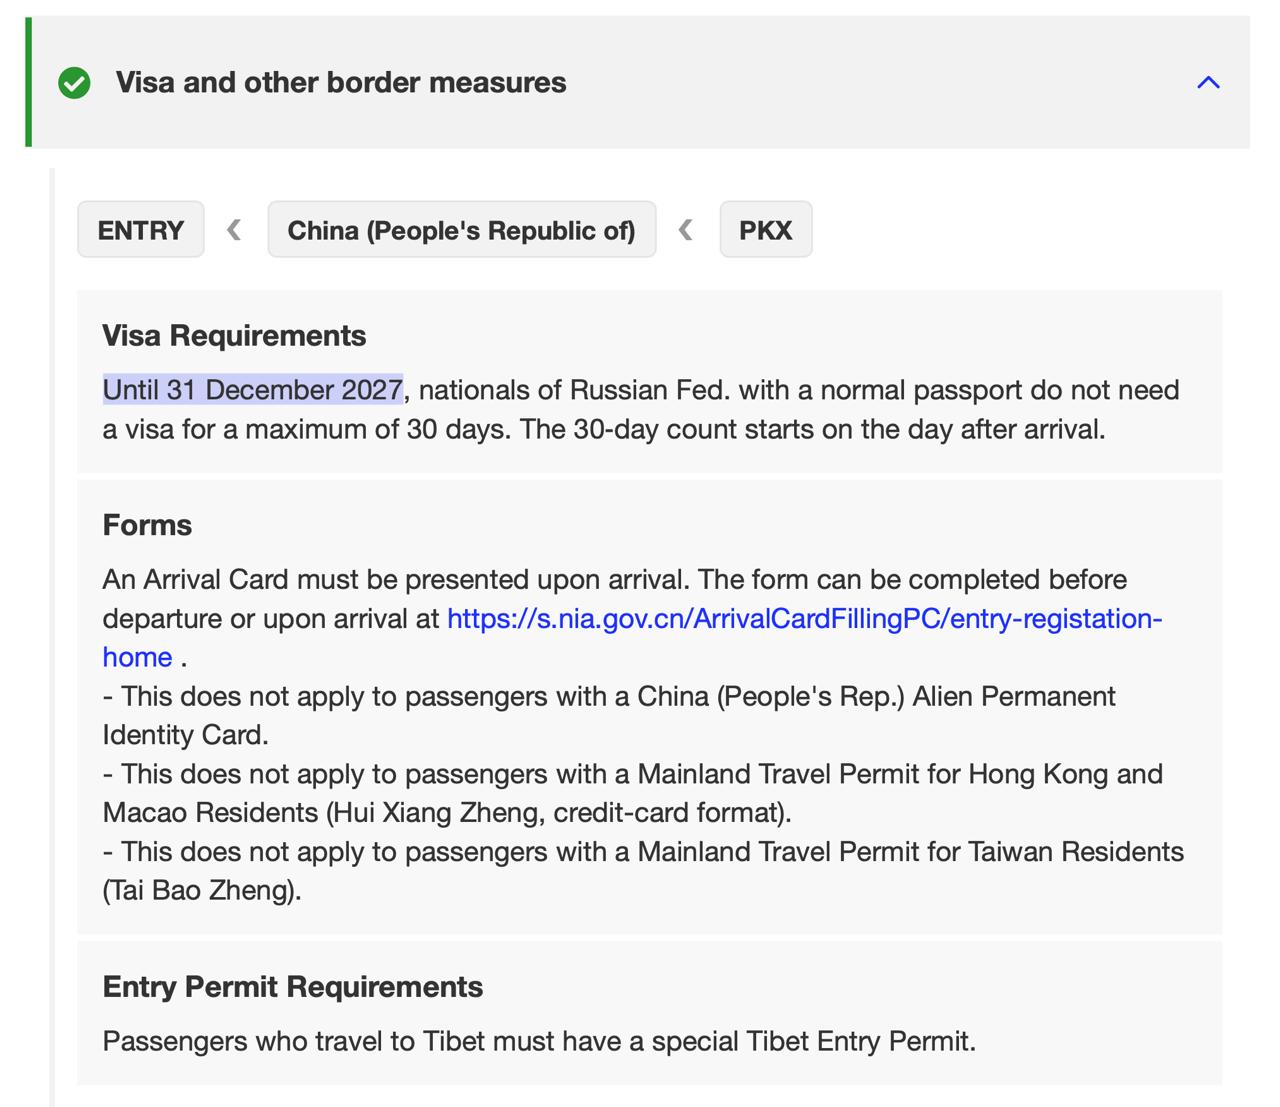1280x1107 pixels.
Task: Click the Alien Permanent Identity Card bullet
Action: tap(609, 715)
